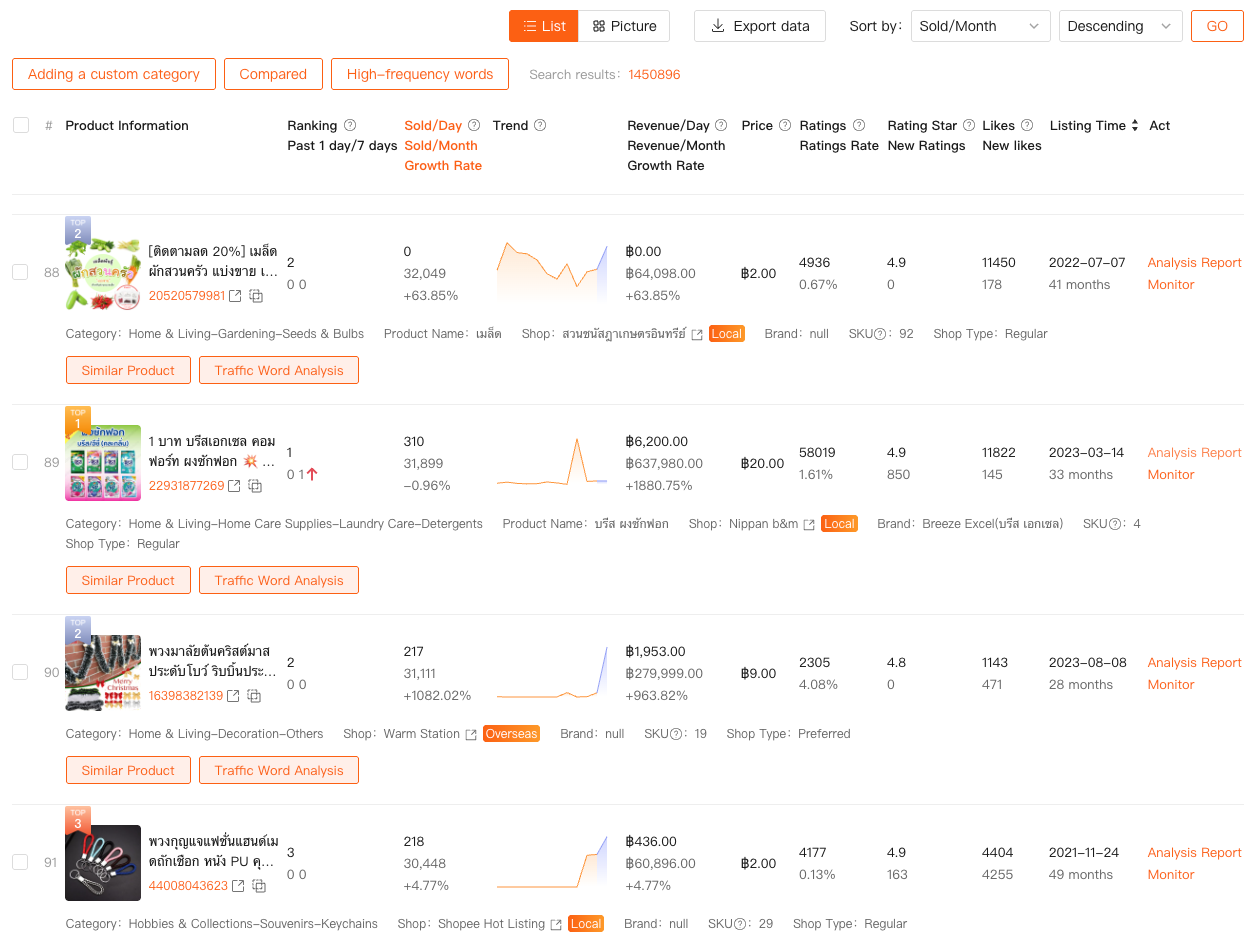Open Nippan b&m shop external link icon
The width and height of the screenshot is (1257, 944).
(809, 524)
